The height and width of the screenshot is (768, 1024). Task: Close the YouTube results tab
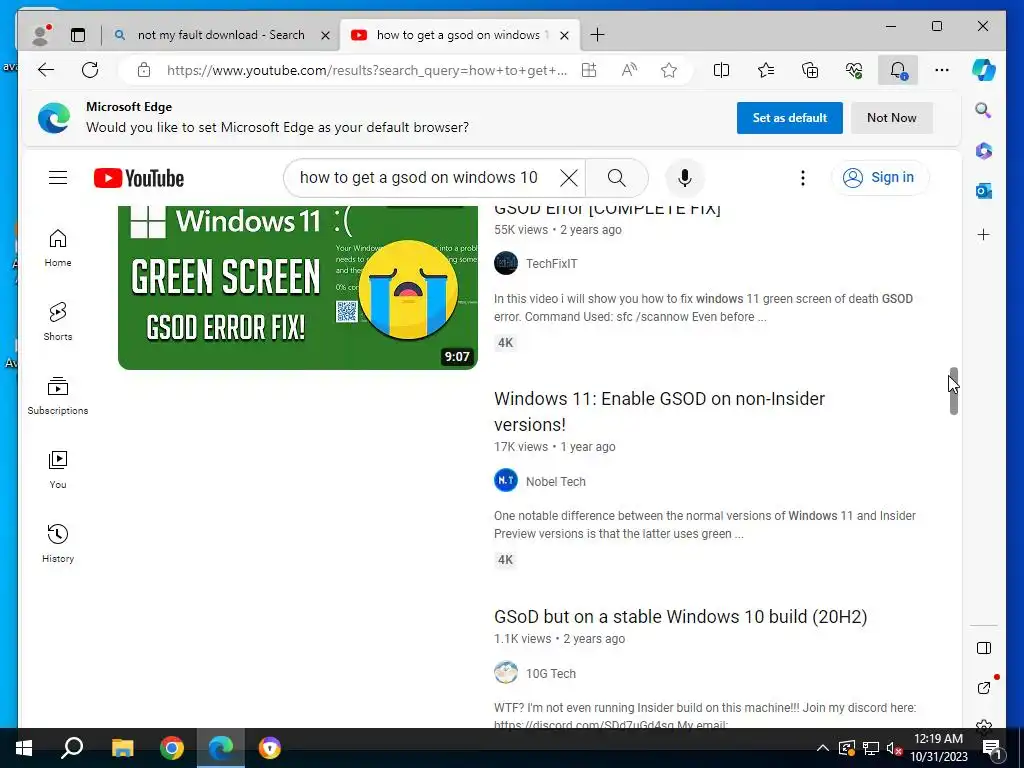(565, 35)
